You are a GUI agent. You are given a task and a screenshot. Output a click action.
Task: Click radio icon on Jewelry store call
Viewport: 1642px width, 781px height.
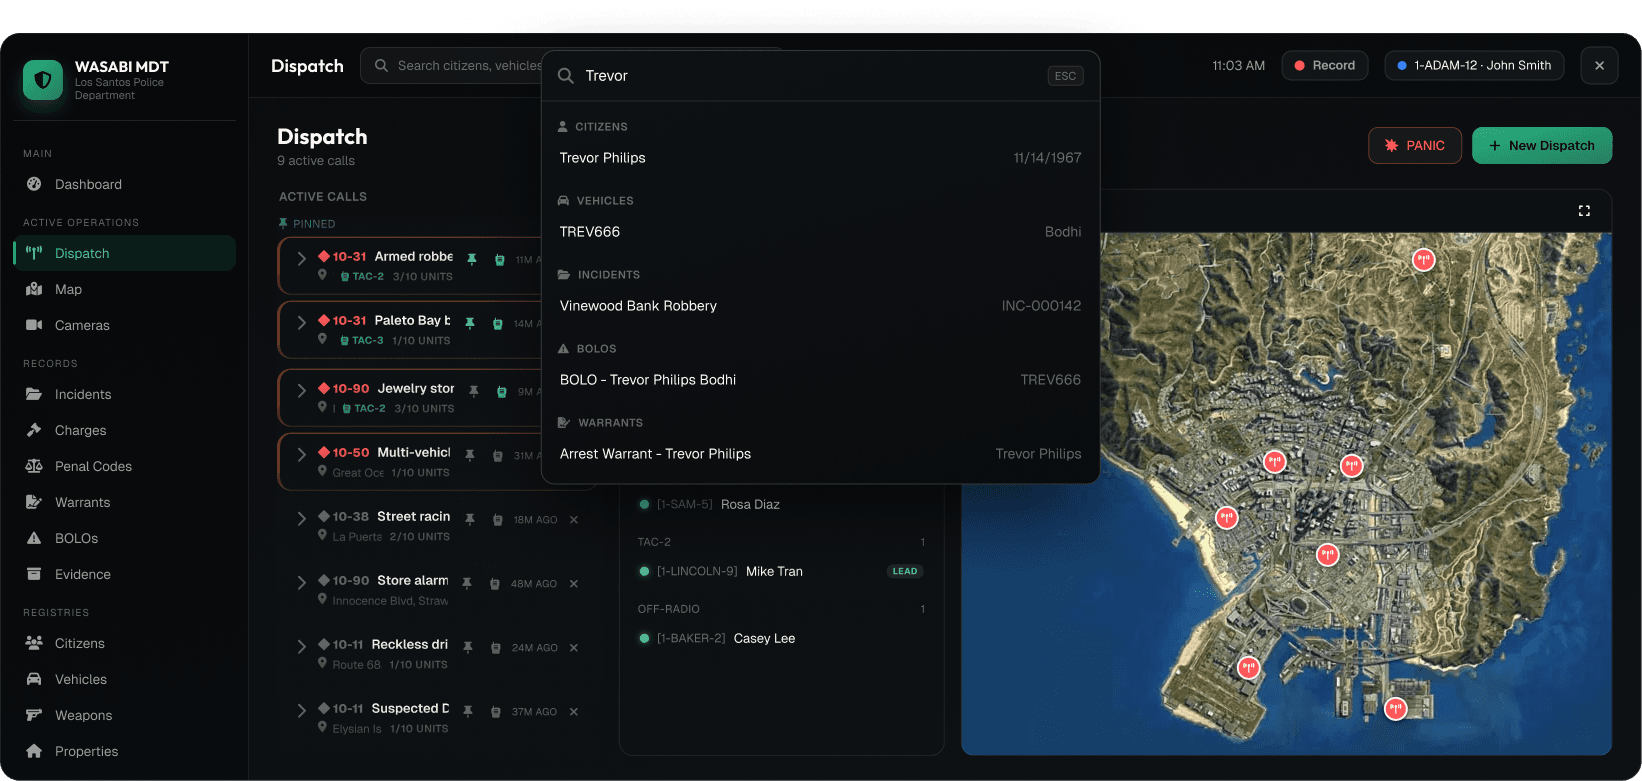coord(502,391)
